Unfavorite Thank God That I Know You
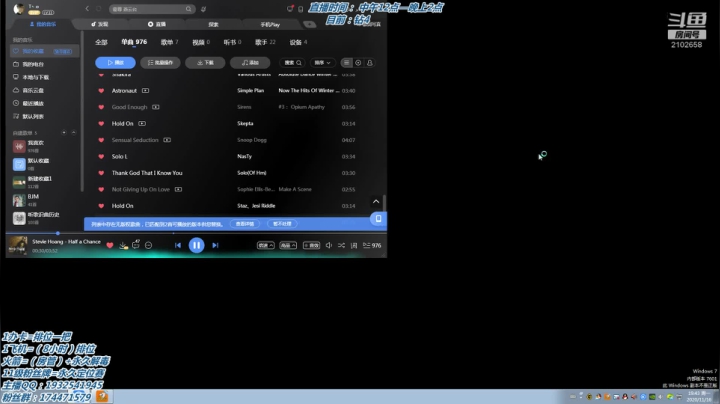720x404 pixels. [101, 173]
